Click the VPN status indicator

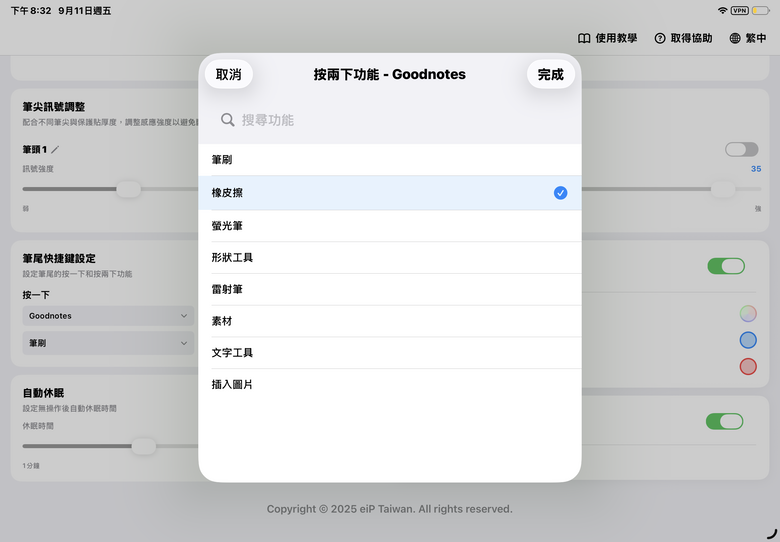(740, 10)
